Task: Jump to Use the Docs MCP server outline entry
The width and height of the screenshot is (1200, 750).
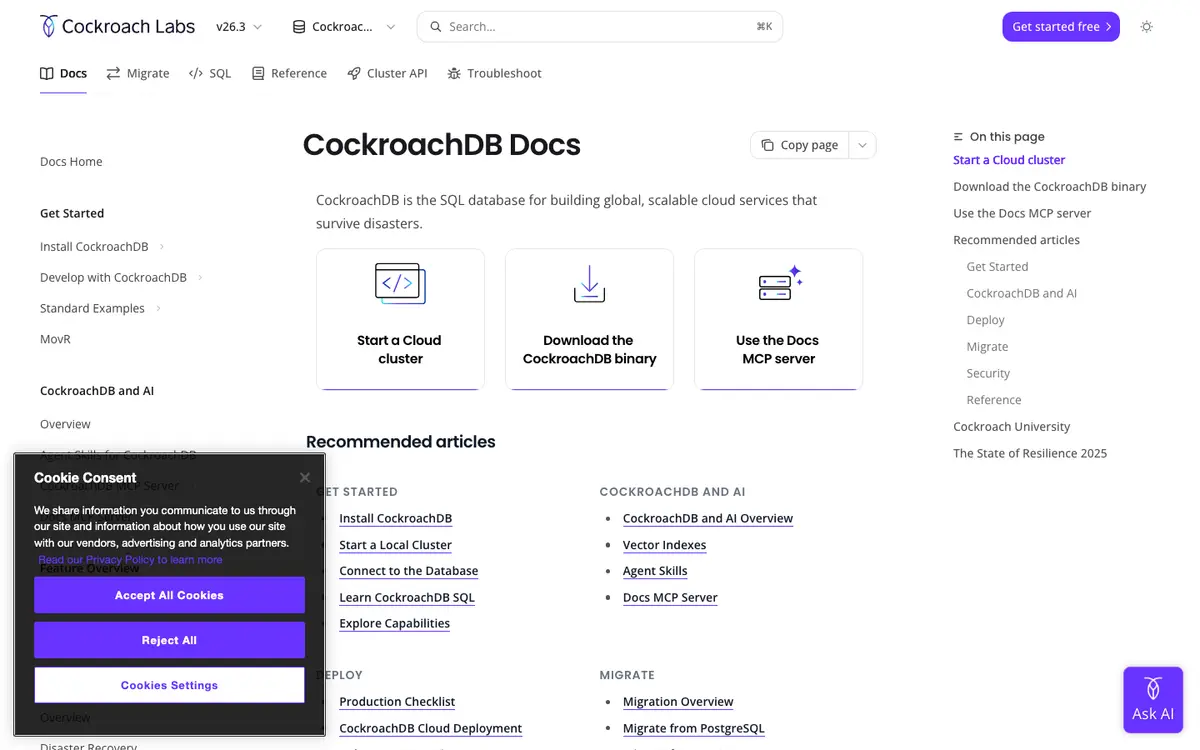Action: tap(1022, 213)
